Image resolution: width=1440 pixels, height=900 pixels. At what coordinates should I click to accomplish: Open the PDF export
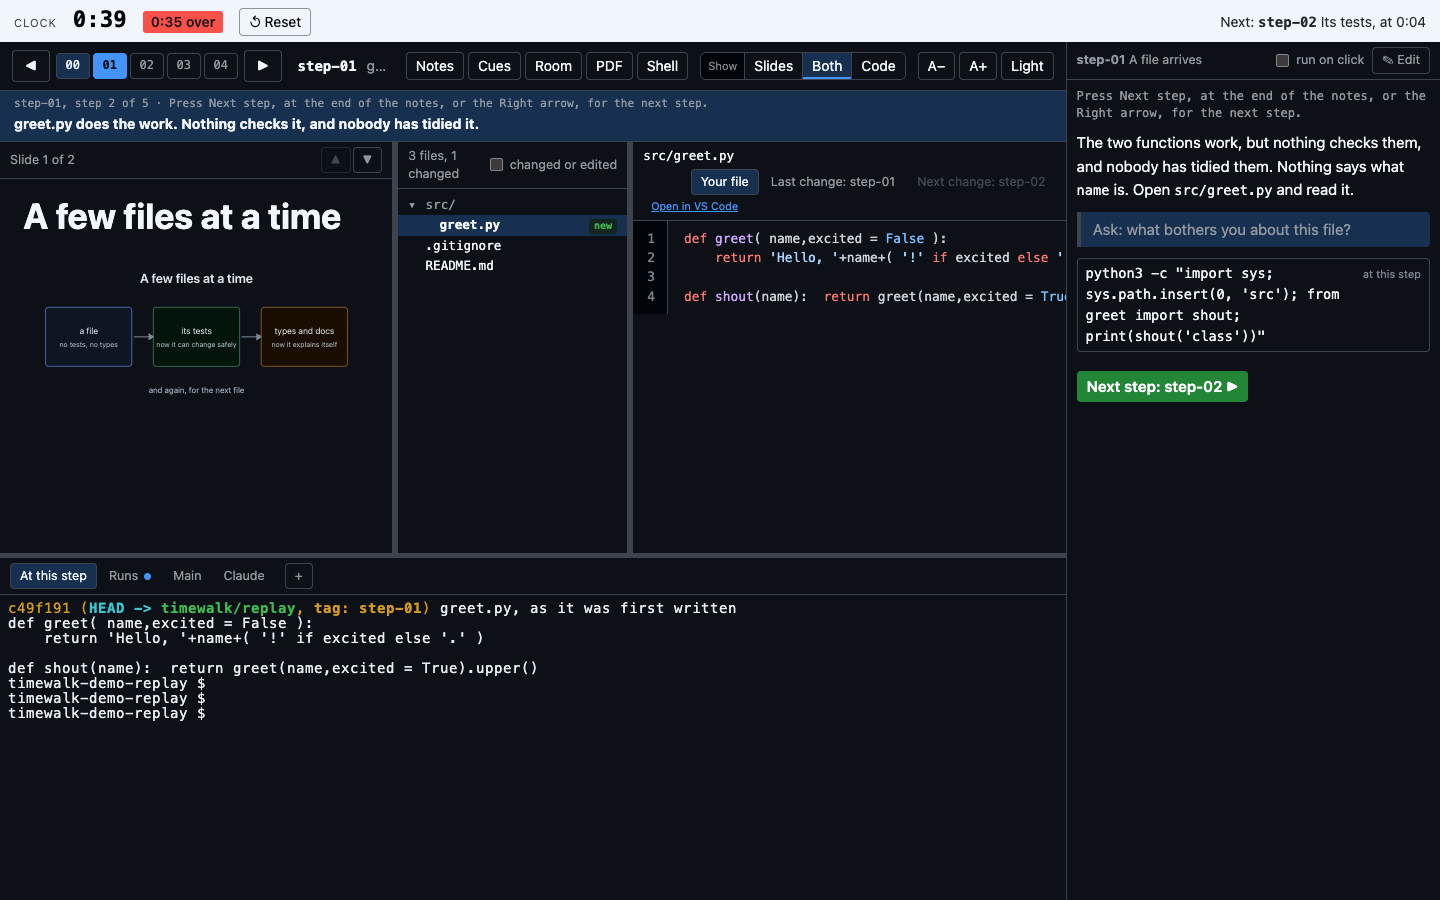609,66
